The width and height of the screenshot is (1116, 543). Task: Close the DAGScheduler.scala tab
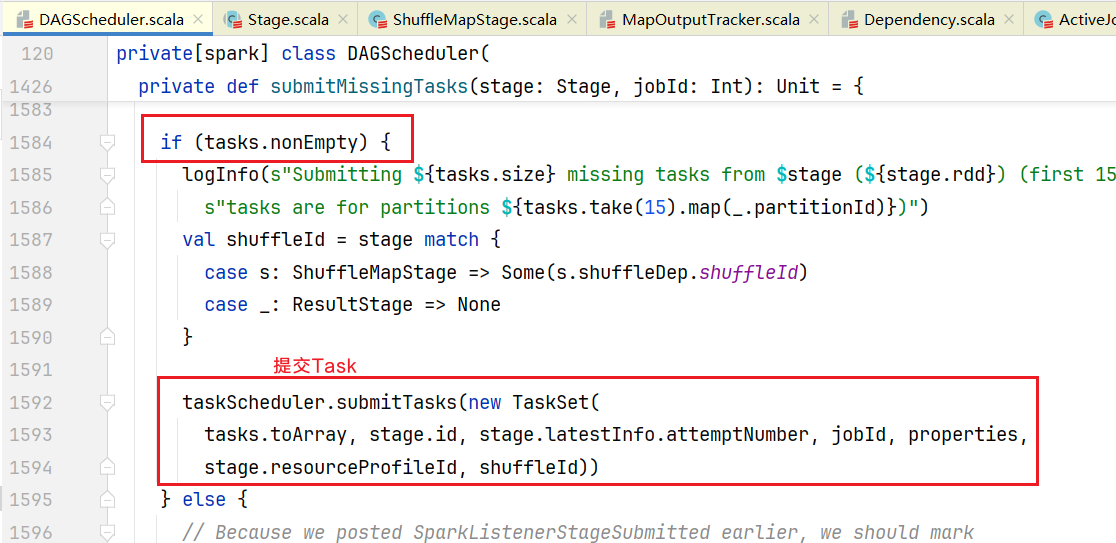(198, 20)
